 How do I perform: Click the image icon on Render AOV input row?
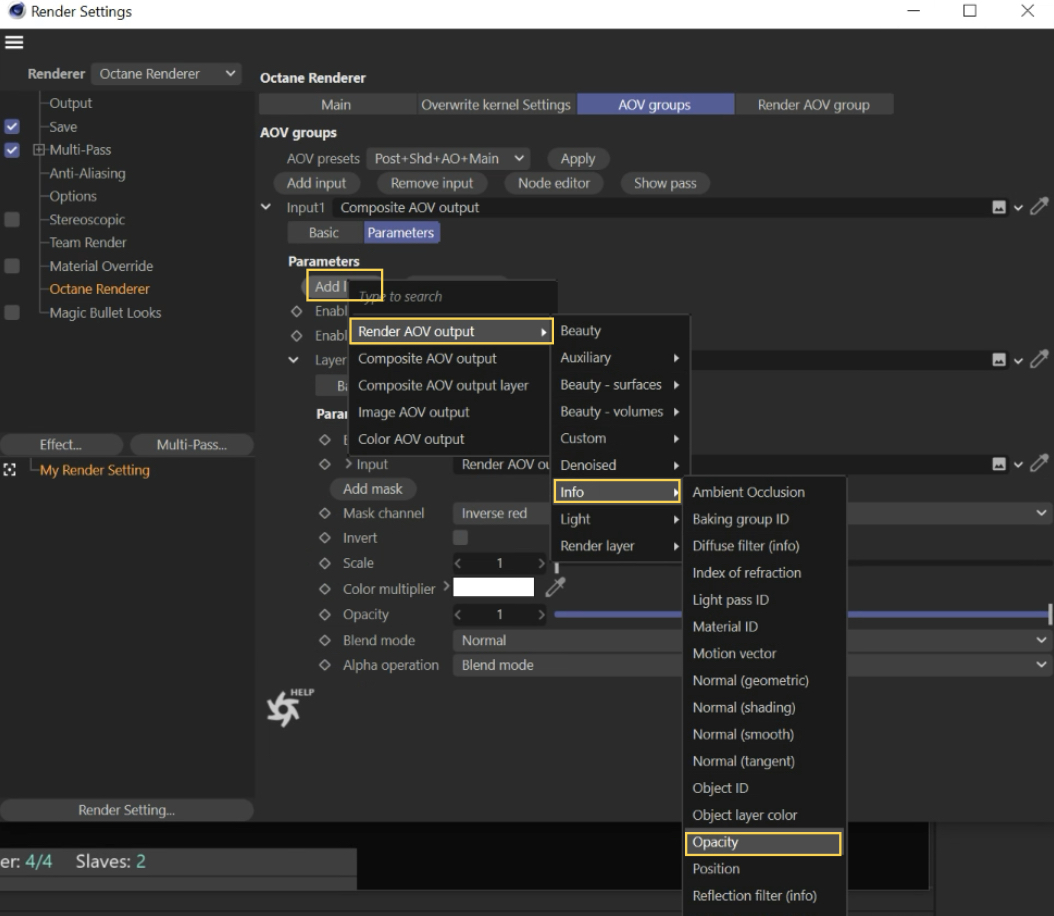coord(999,464)
